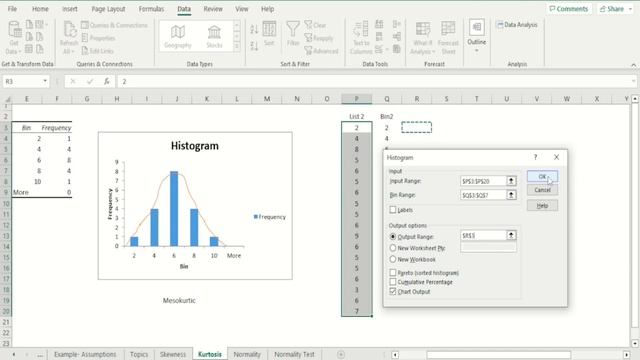Click the Output Range text field
Screen dimensions: 640x360
click(483, 236)
